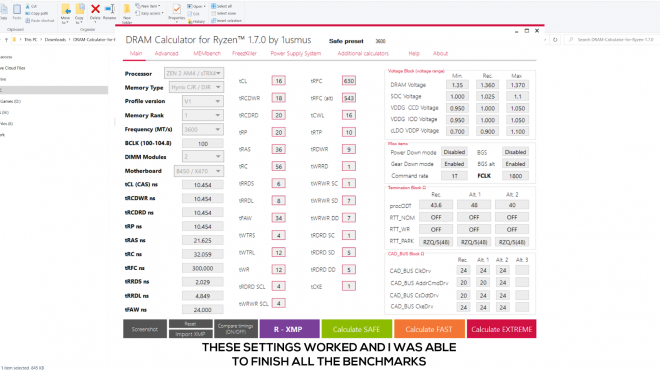
Task: Click the Copy to folder icon
Action: coord(80,9)
